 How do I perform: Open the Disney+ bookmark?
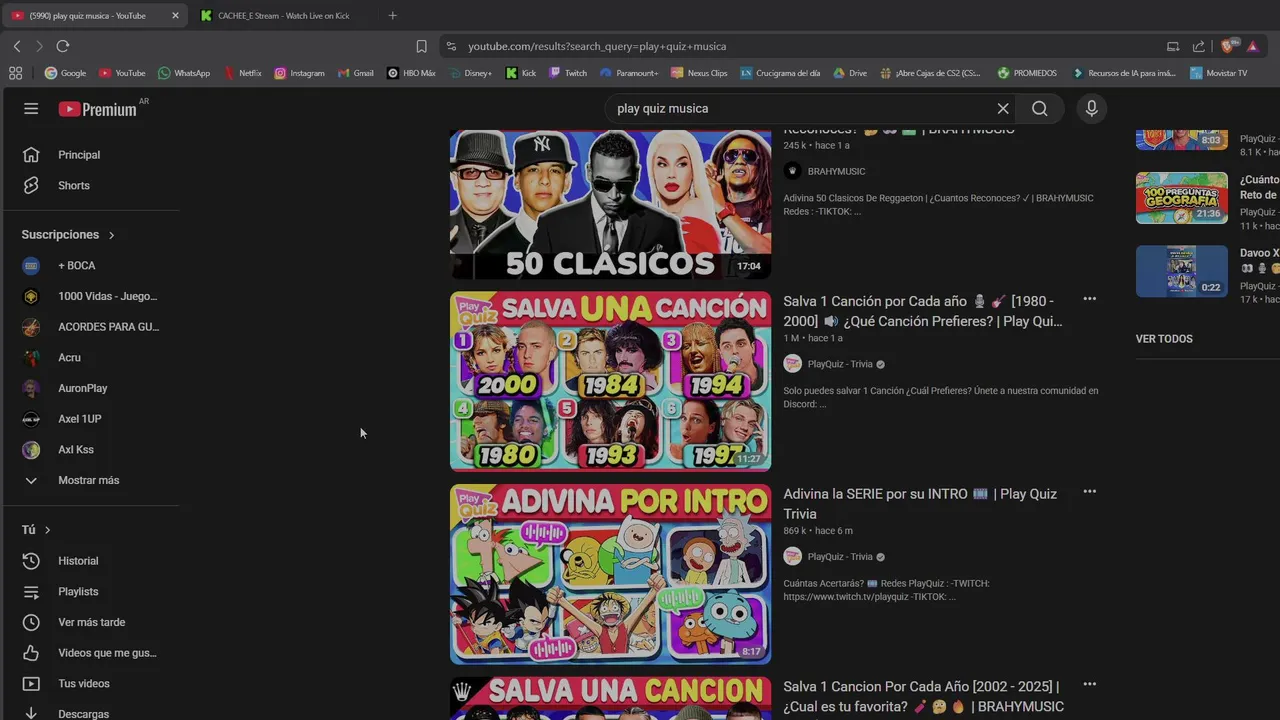(x=471, y=73)
